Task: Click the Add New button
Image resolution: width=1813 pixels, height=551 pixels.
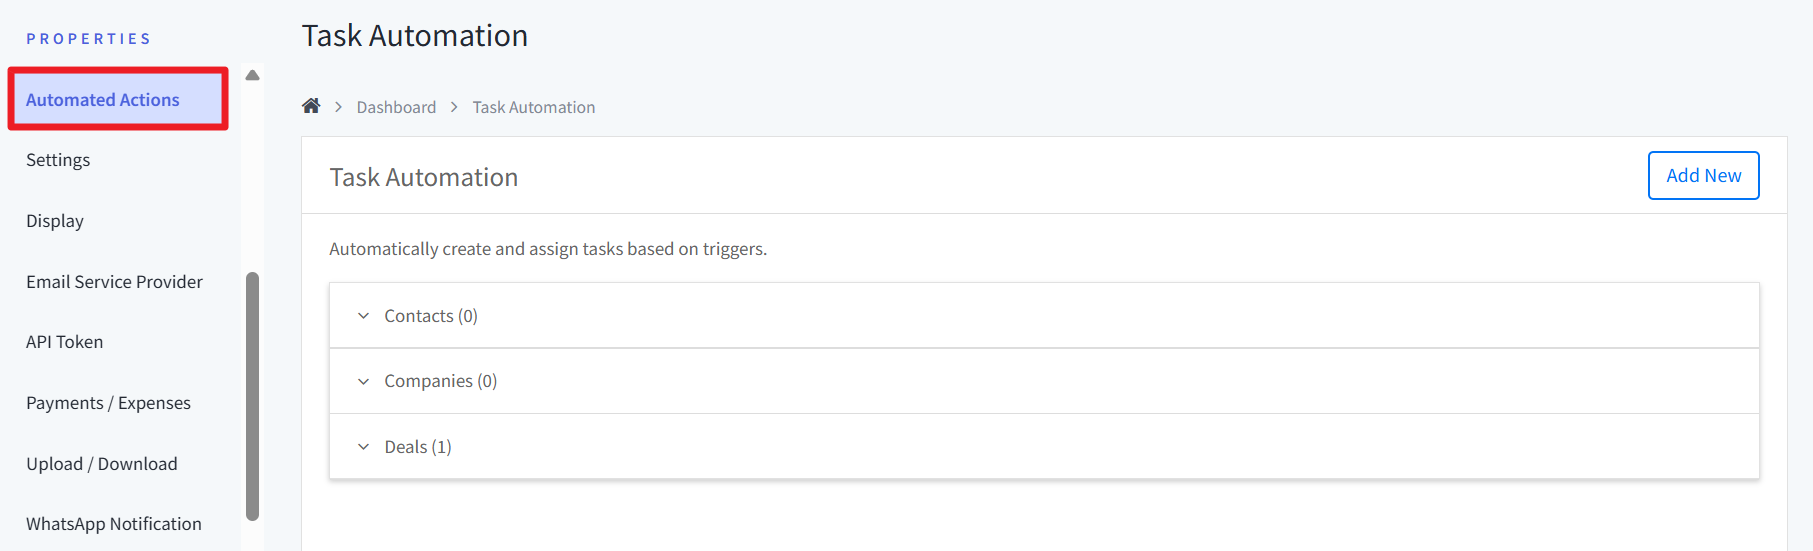Action: pos(1702,176)
